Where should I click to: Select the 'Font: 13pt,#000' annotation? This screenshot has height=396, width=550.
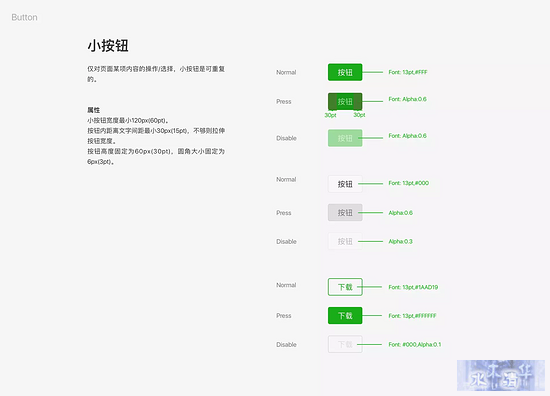tap(408, 183)
